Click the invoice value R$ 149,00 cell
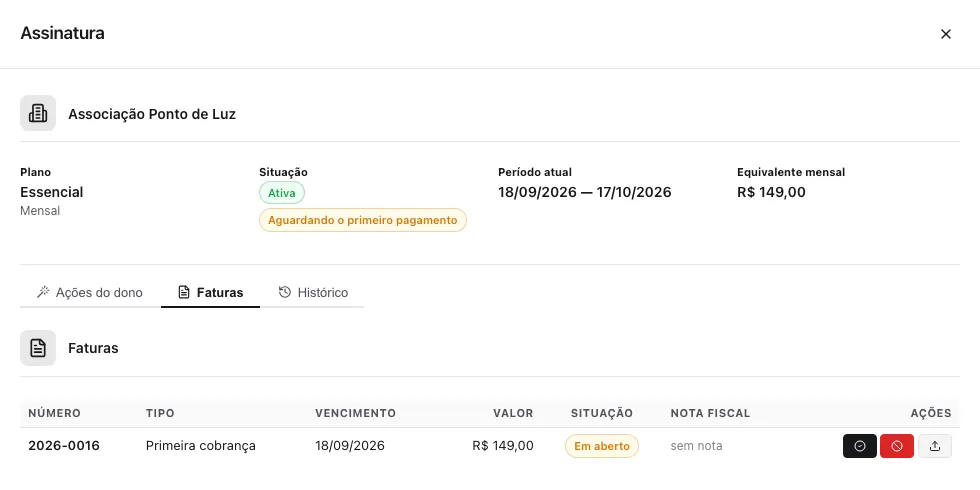 (x=503, y=446)
